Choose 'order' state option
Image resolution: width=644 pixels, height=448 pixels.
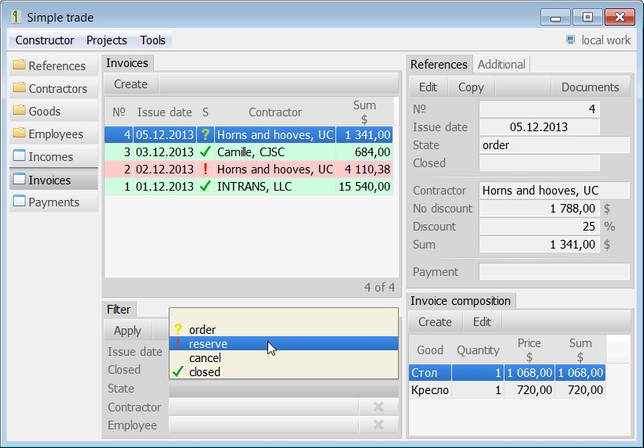283,329
